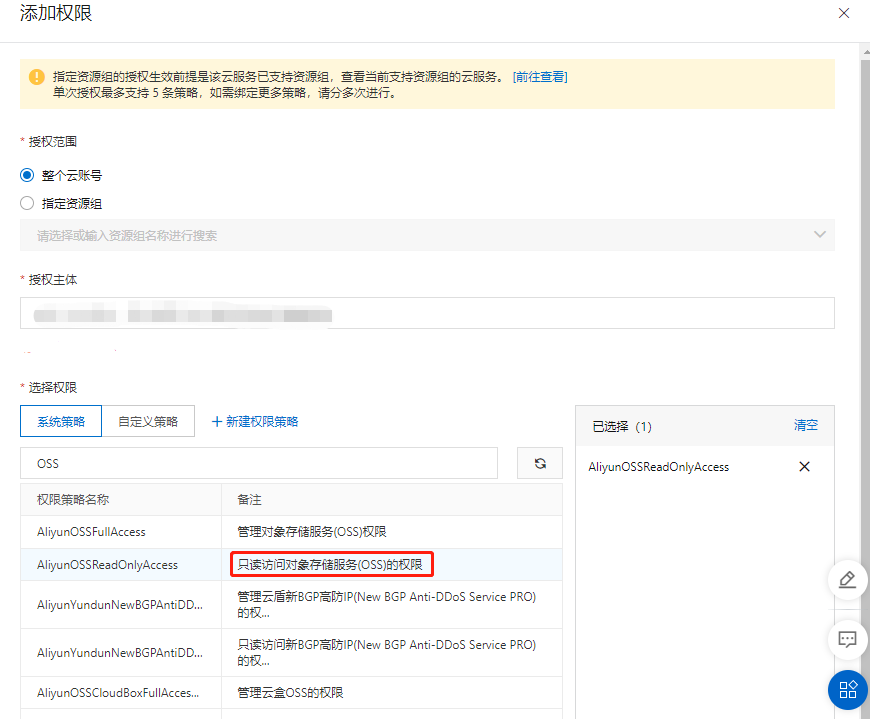Click 清空 to clear selections
Screen dimensions: 870x719
(x=806, y=425)
